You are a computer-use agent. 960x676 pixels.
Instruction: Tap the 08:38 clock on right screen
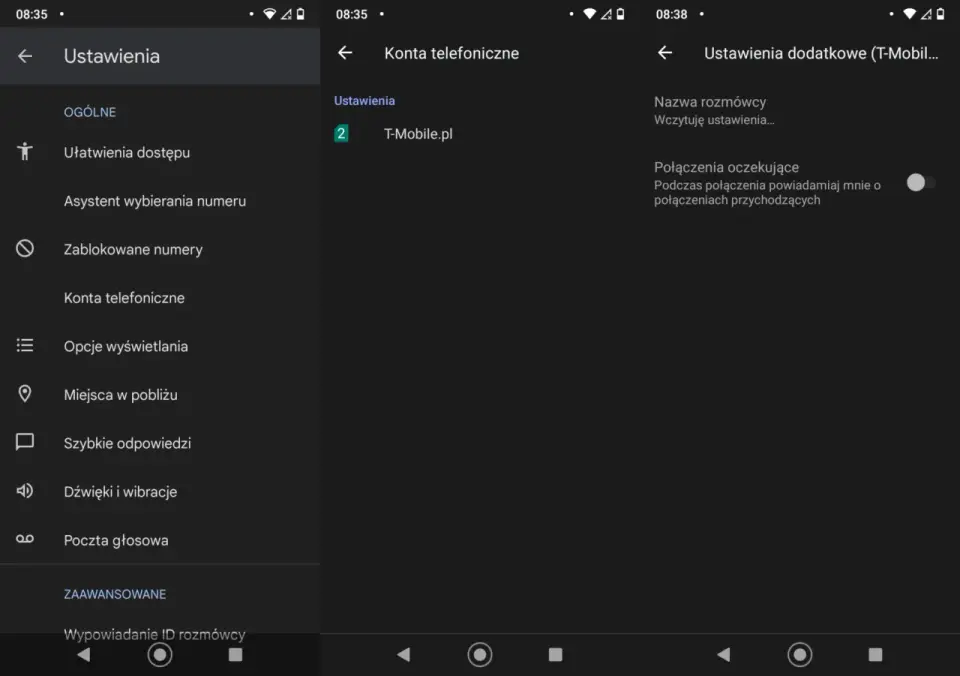(x=672, y=14)
